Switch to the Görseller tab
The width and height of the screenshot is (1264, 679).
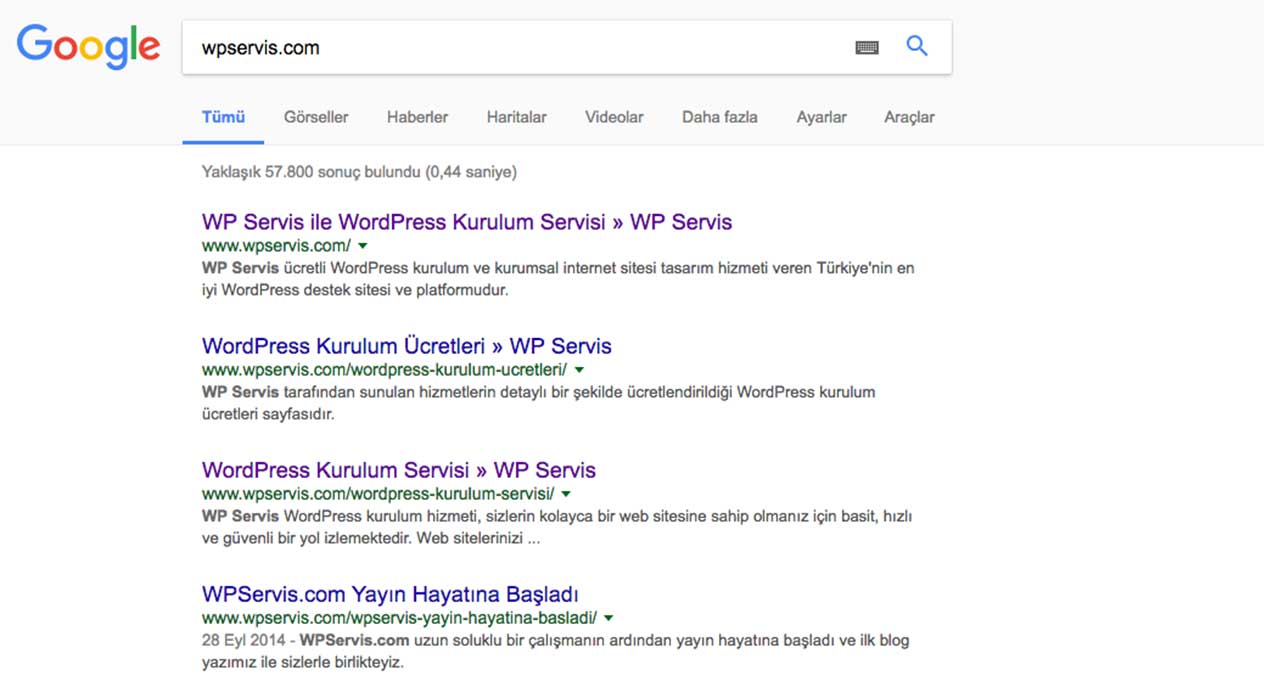315,116
